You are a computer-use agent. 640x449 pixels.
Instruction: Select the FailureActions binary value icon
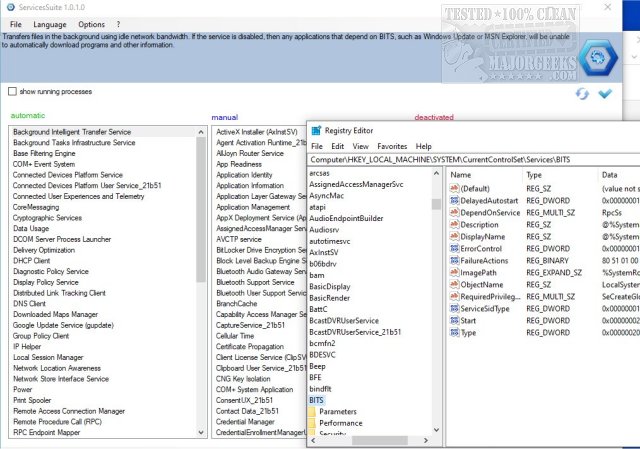[454, 260]
